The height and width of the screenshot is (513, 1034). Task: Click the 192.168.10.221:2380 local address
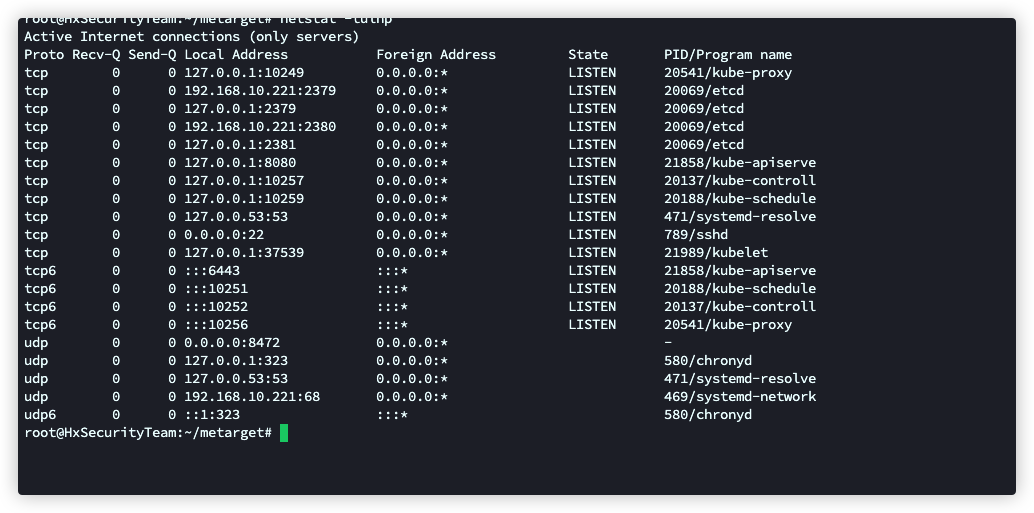click(260, 126)
